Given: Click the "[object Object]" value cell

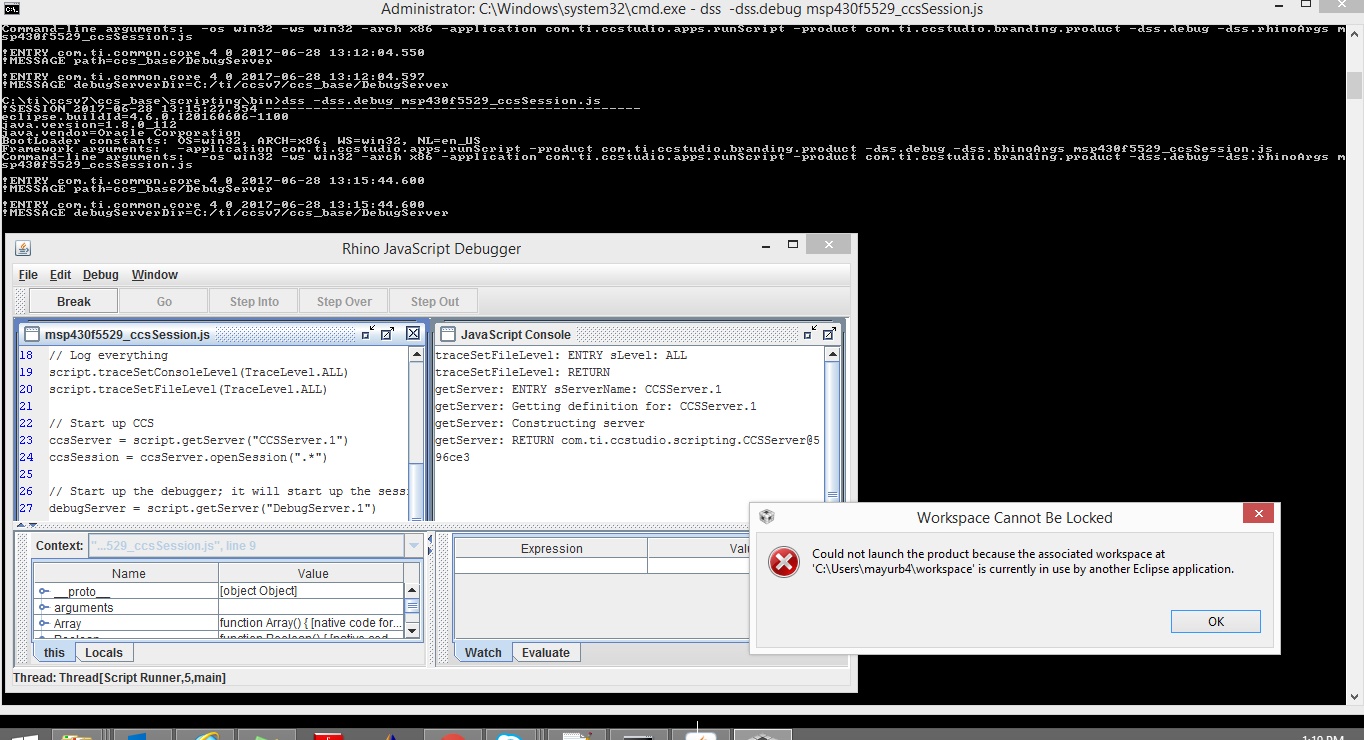Looking at the screenshot, I should 311,591.
